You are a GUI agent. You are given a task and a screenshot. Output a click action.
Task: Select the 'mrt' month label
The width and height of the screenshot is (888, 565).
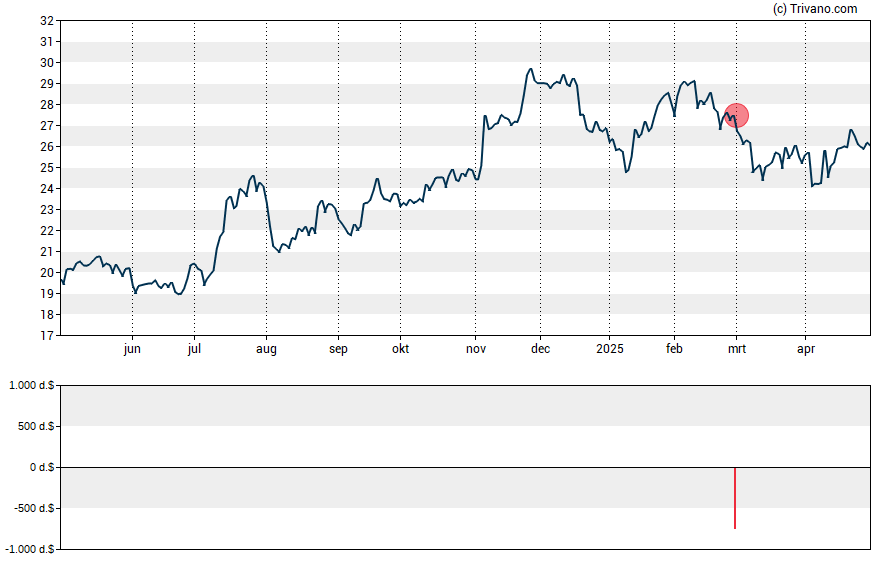(736, 349)
